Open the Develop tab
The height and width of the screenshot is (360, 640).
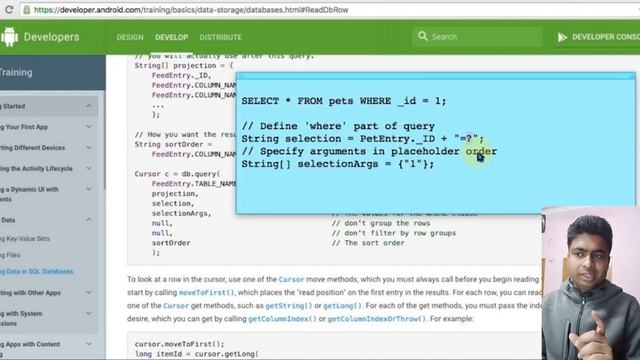[x=171, y=37]
